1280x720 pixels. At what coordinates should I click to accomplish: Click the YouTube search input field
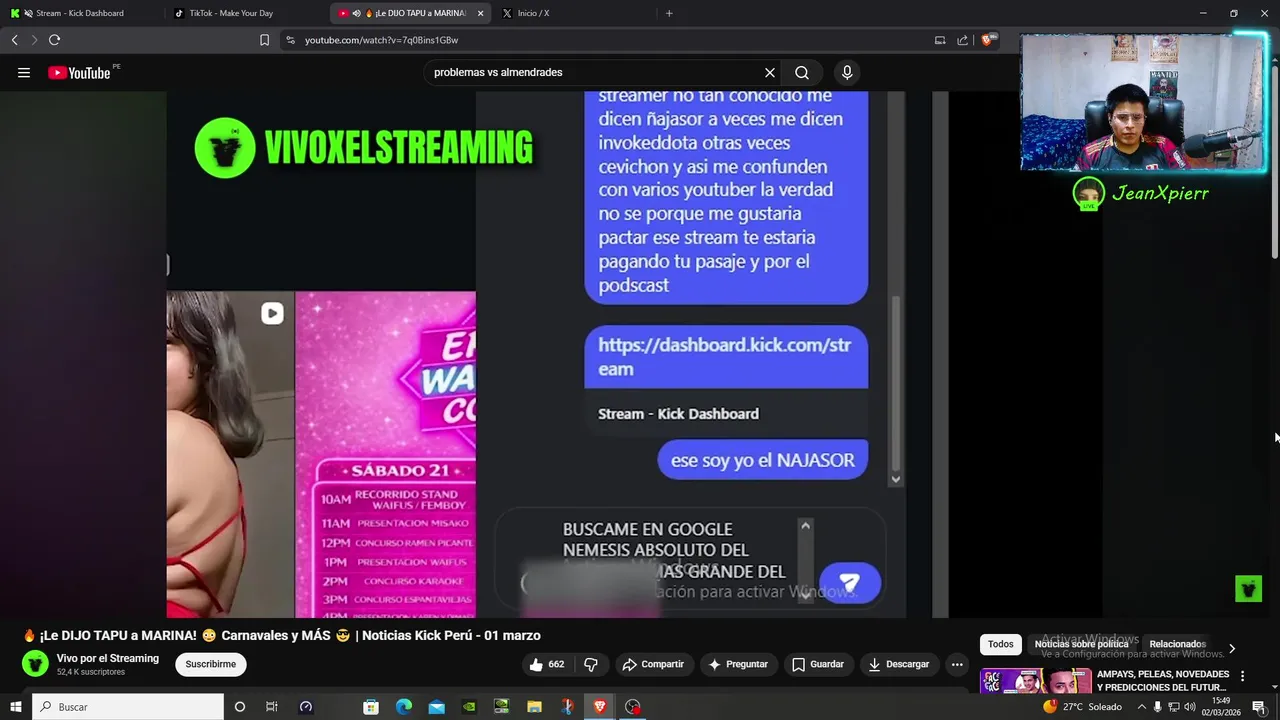click(x=595, y=73)
